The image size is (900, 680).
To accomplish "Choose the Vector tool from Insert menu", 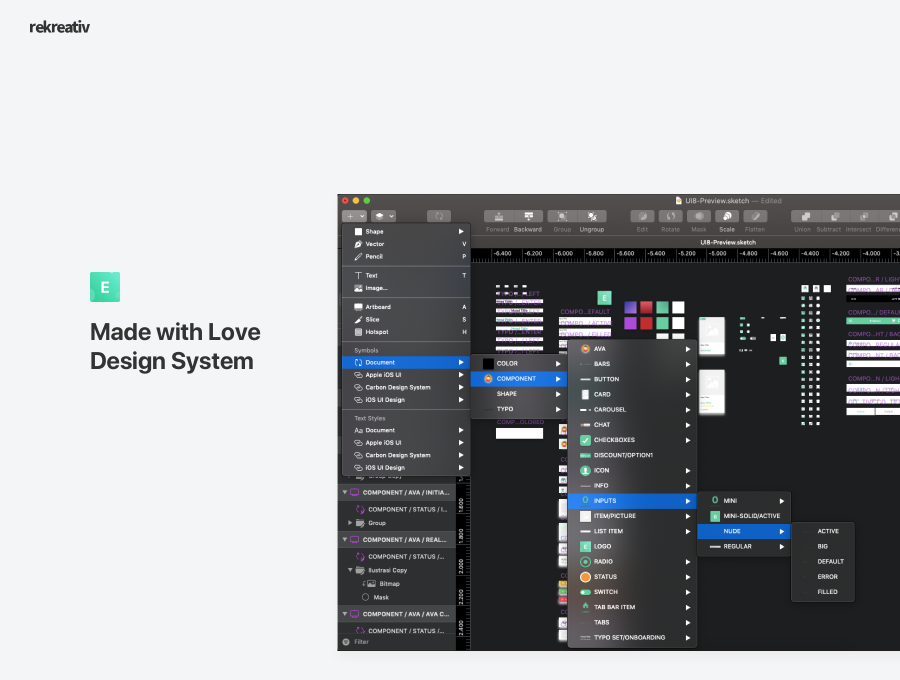I will pyautogui.click(x=374, y=244).
